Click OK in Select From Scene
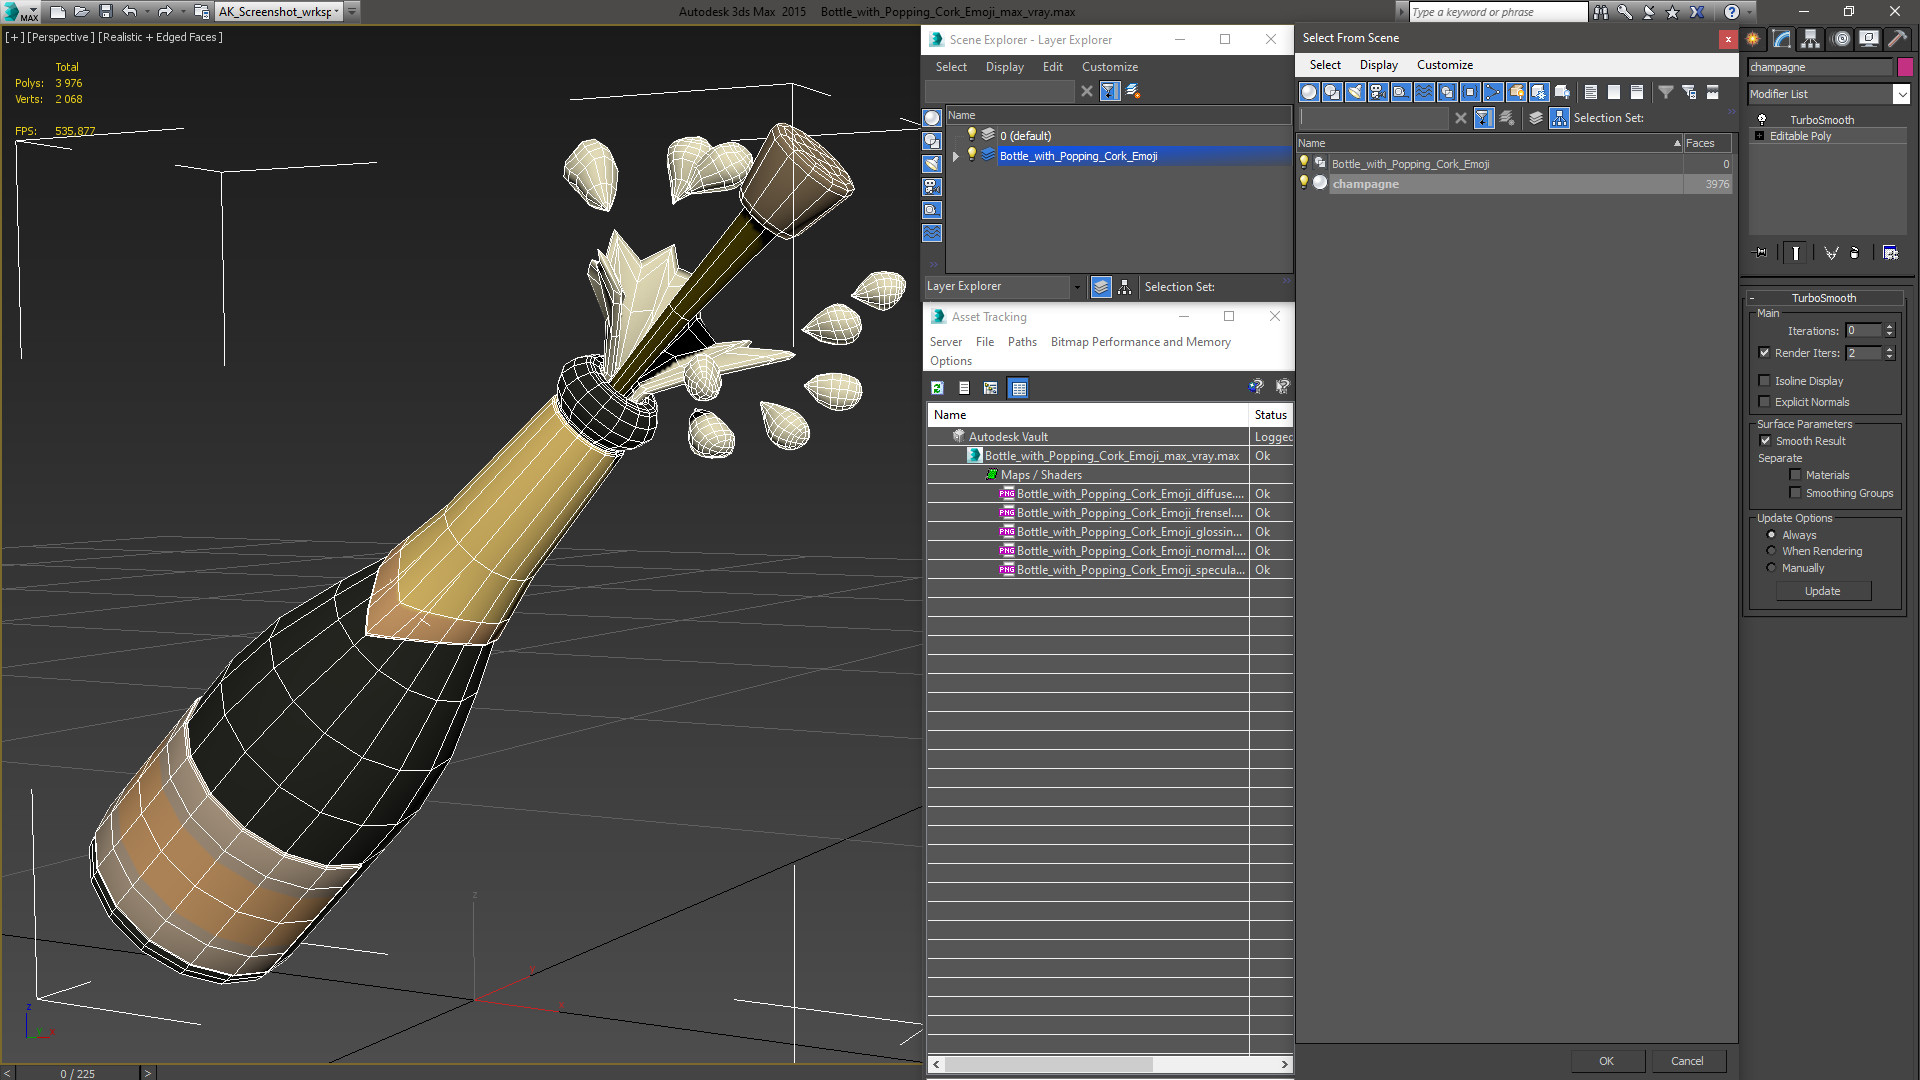1920x1080 pixels. click(x=1606, y=1061)
